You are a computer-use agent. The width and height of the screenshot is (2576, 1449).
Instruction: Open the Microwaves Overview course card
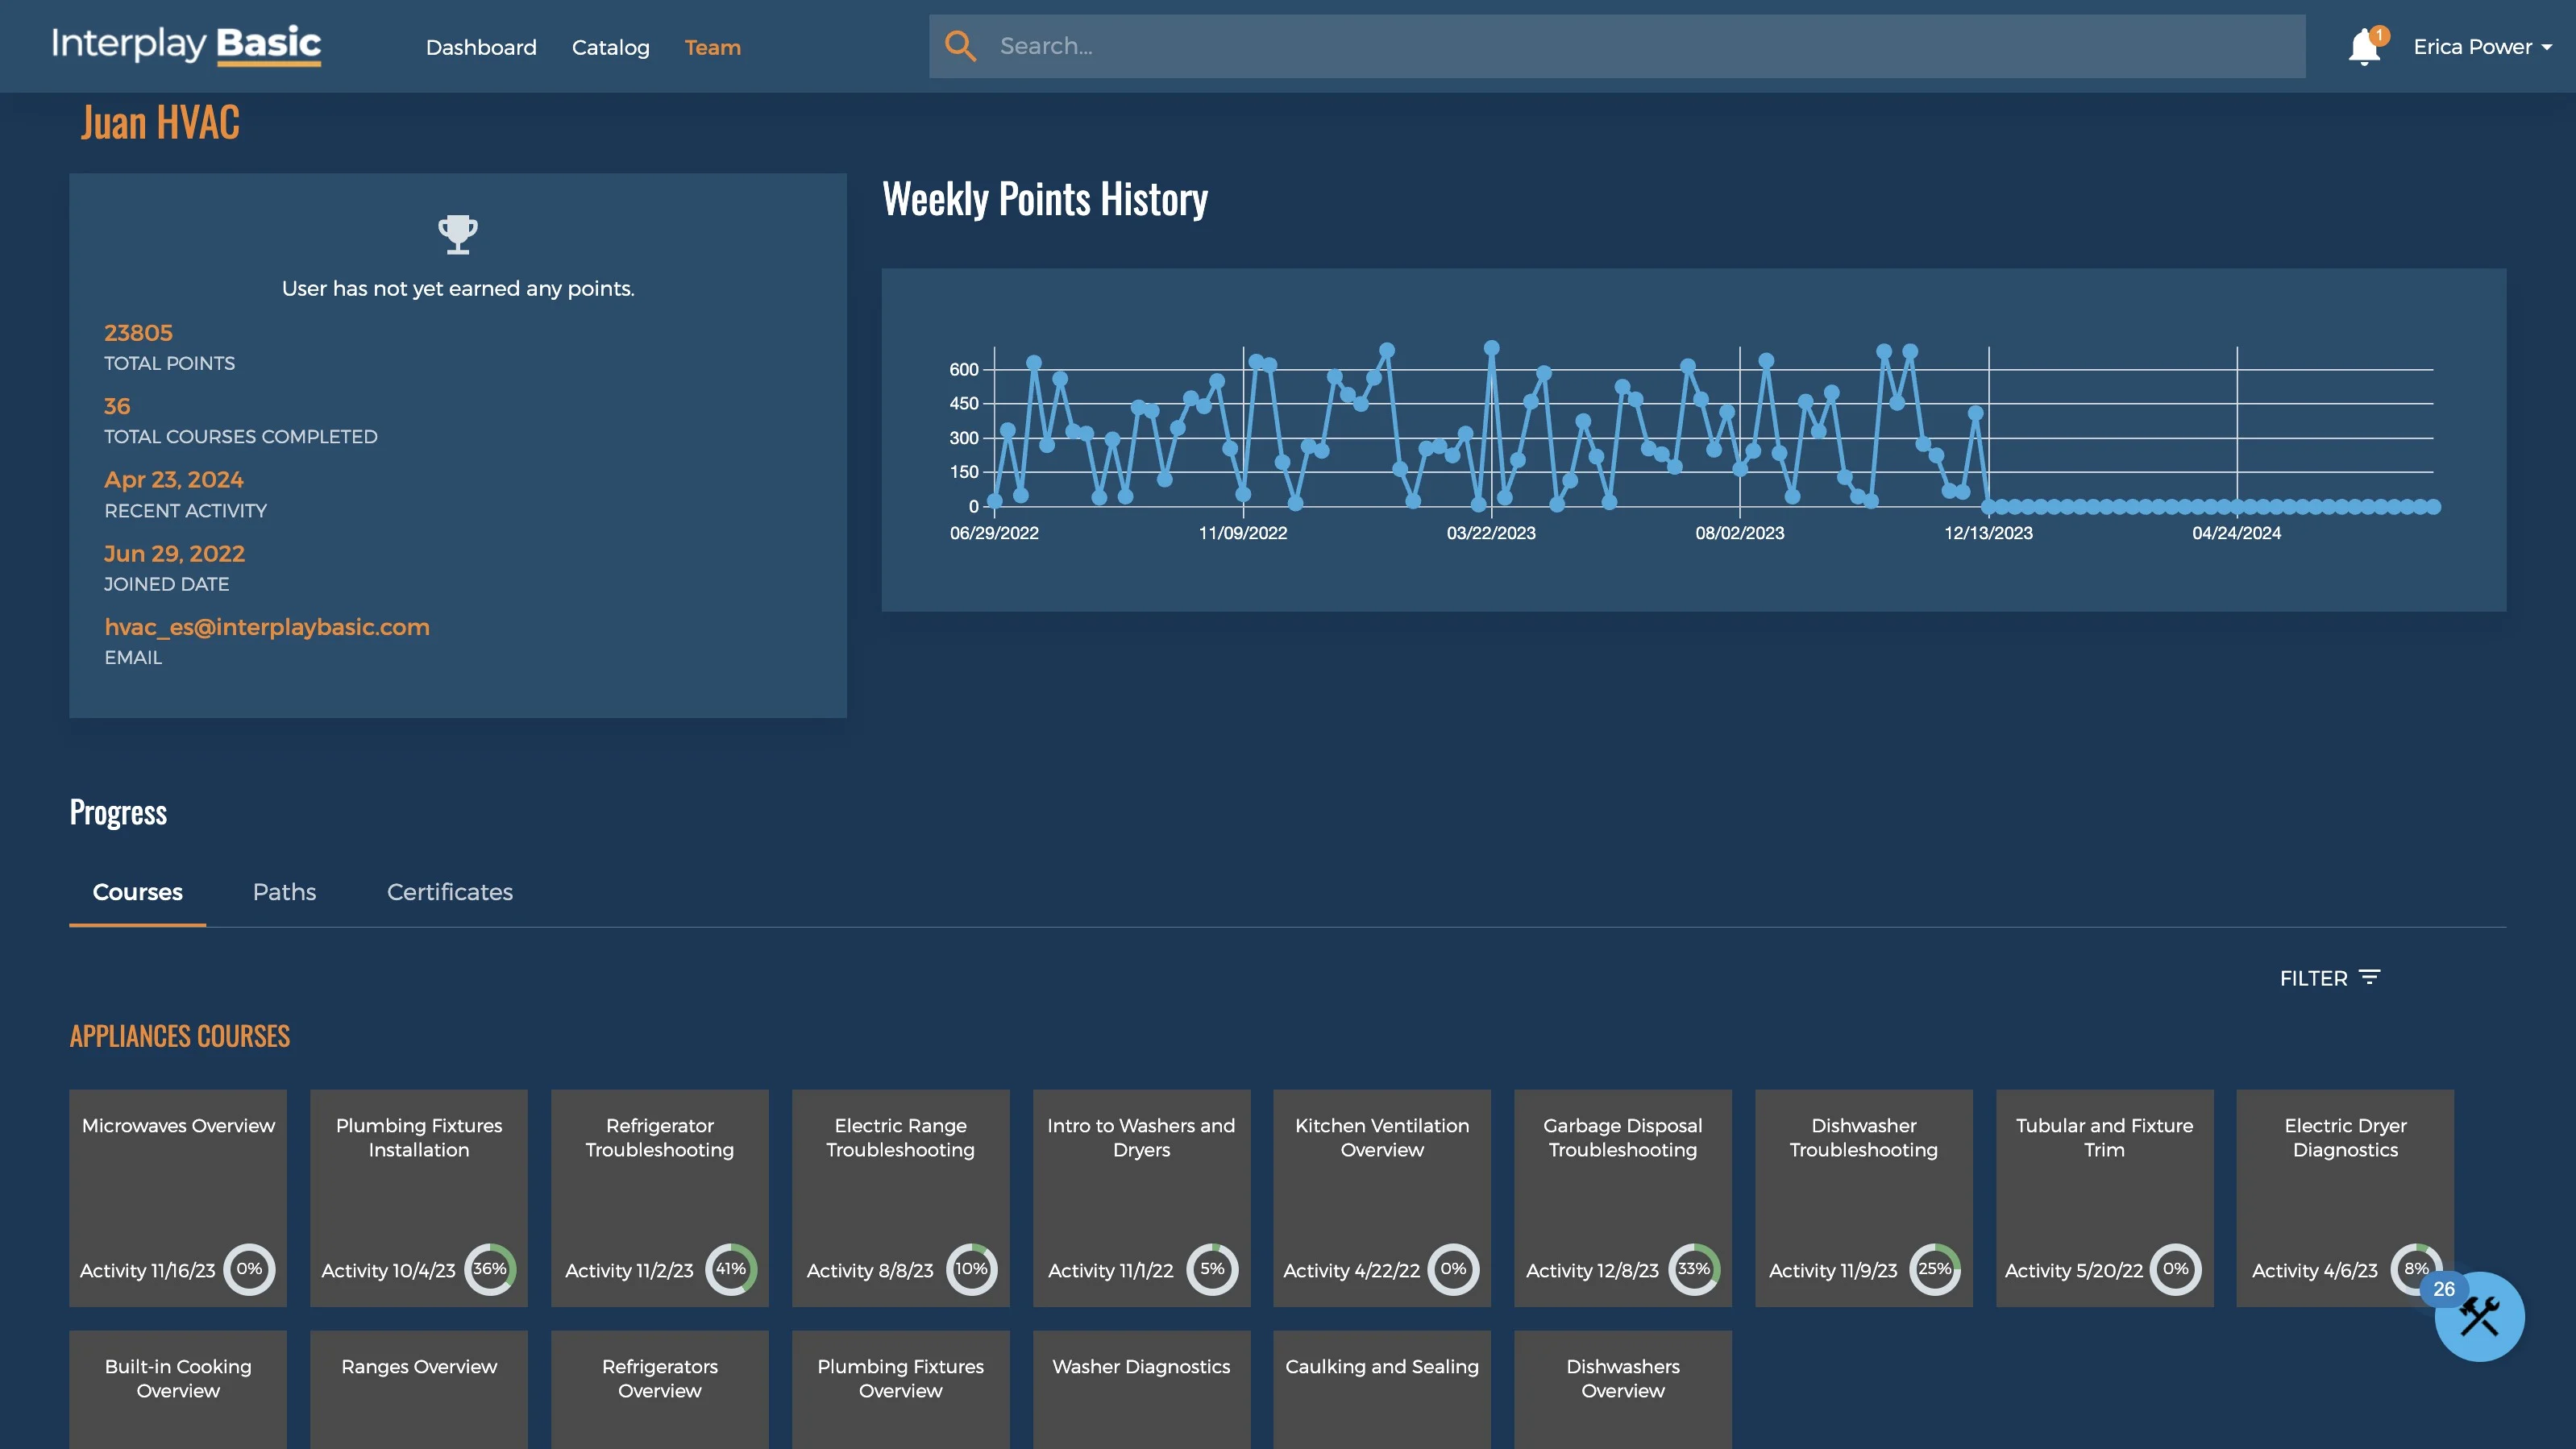pos(178,1198)
